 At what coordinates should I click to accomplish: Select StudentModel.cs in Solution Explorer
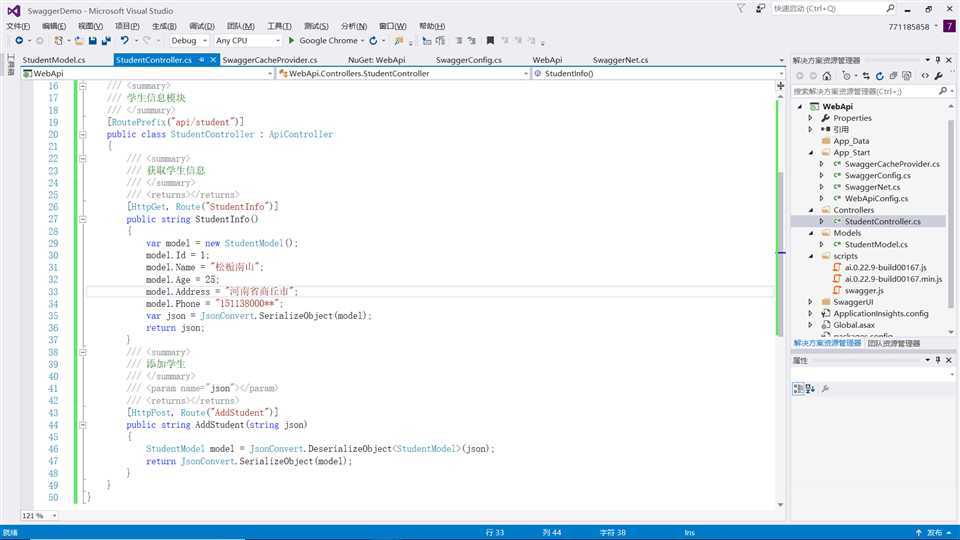(x=876, y=244)
